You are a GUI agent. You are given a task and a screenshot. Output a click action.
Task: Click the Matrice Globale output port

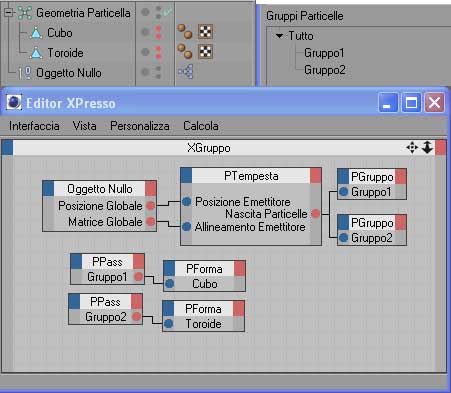tap(151, 221)
